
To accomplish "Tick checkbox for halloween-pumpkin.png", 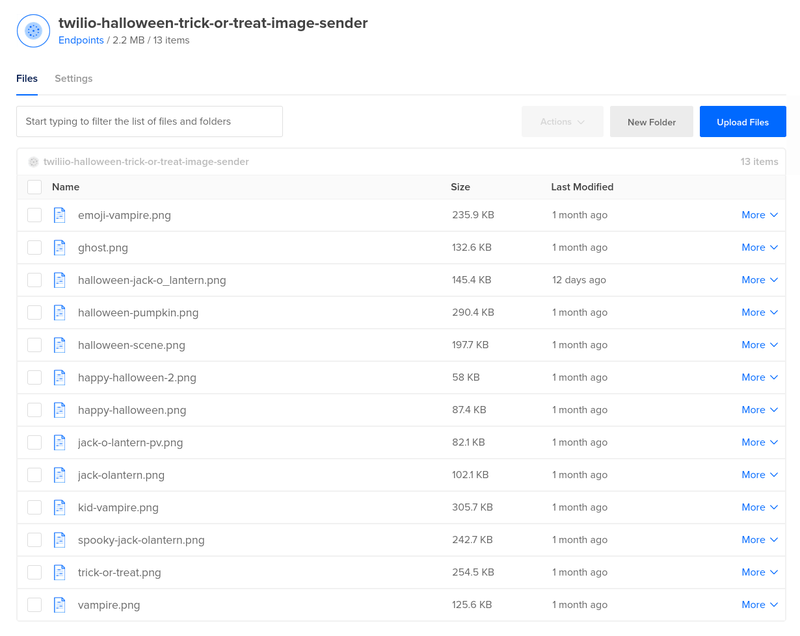I will point(34,313).
